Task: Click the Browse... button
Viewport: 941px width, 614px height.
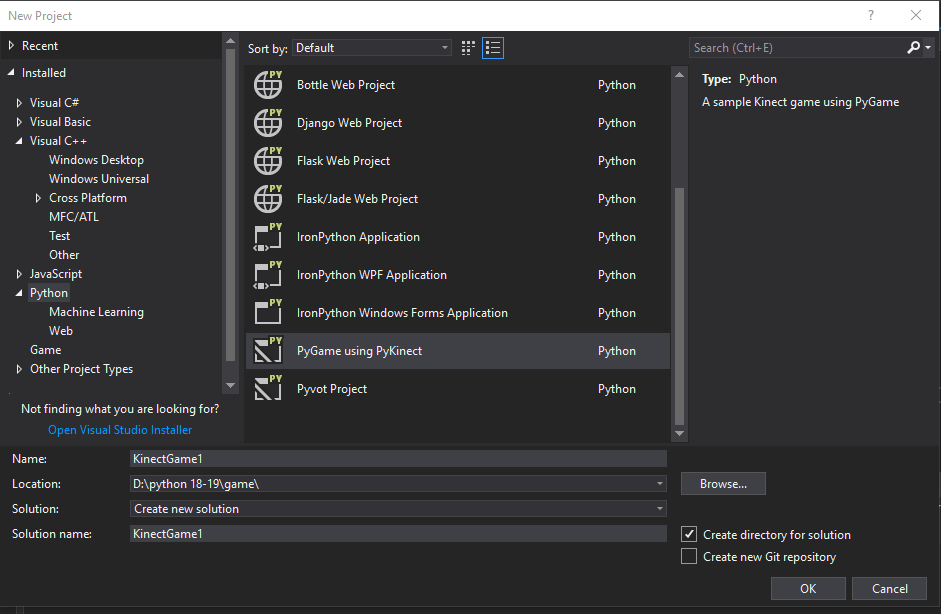Action: (x=723, y=484)
